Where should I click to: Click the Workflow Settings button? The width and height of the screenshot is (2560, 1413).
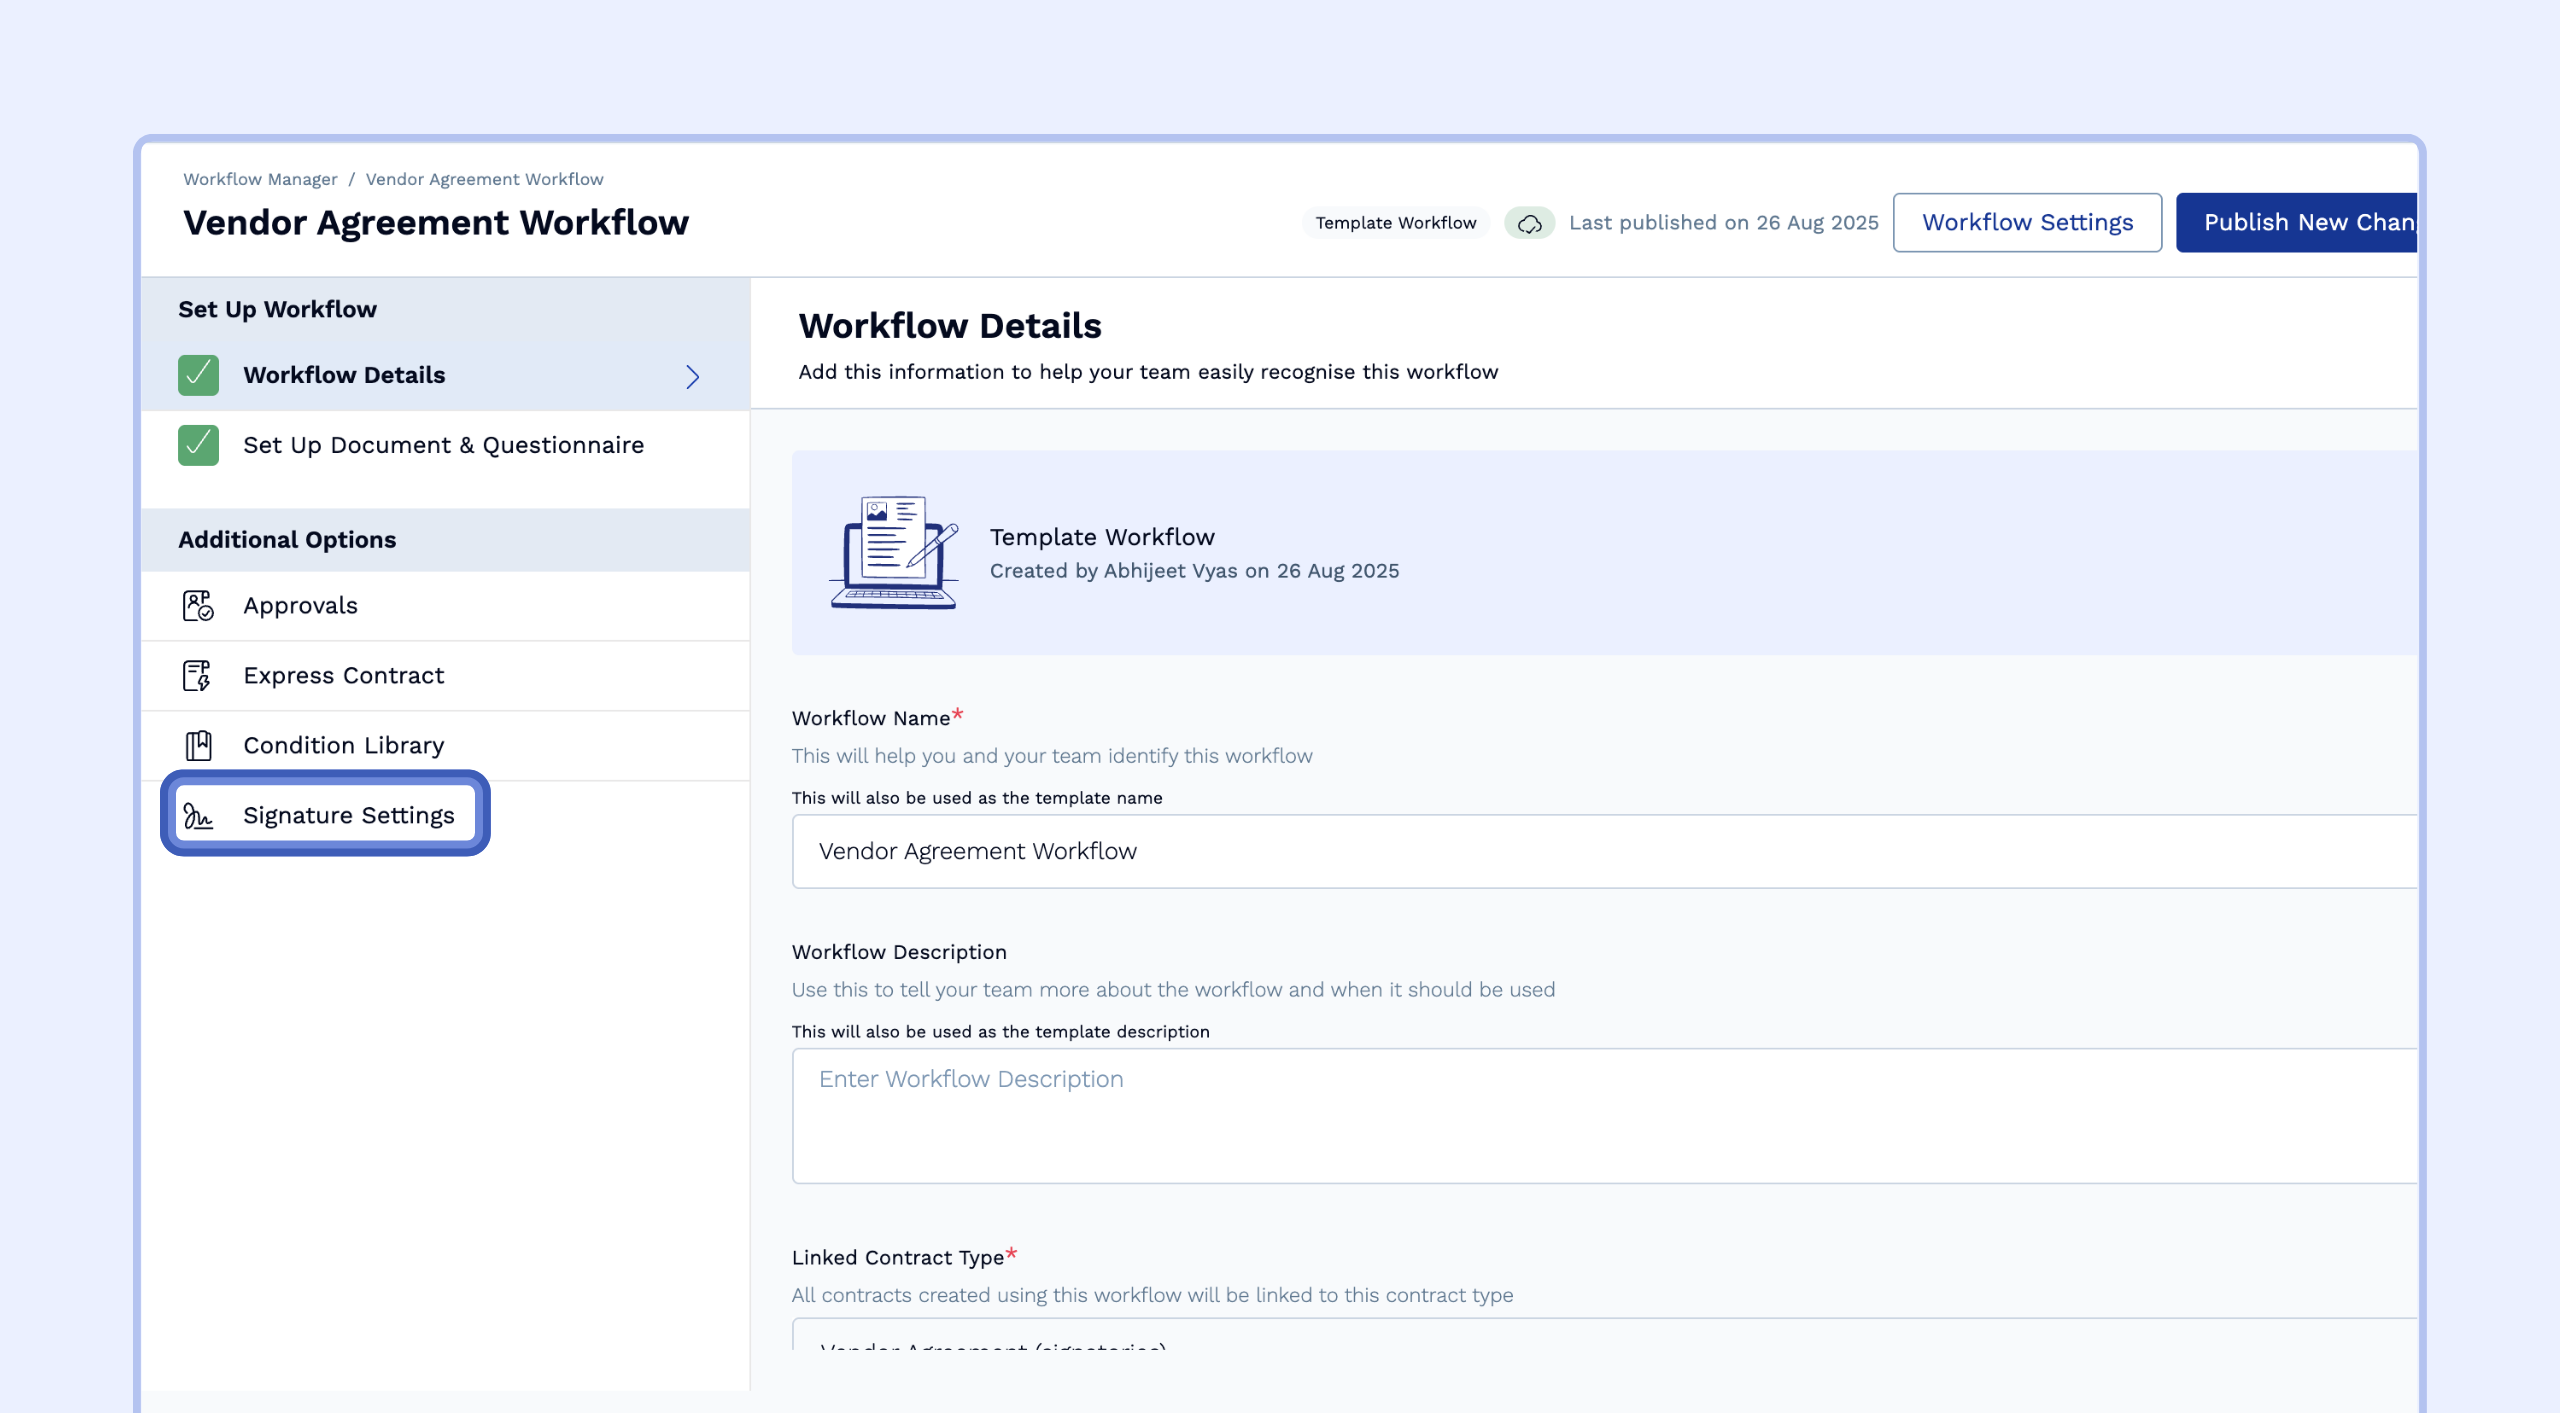(2027, 223)
